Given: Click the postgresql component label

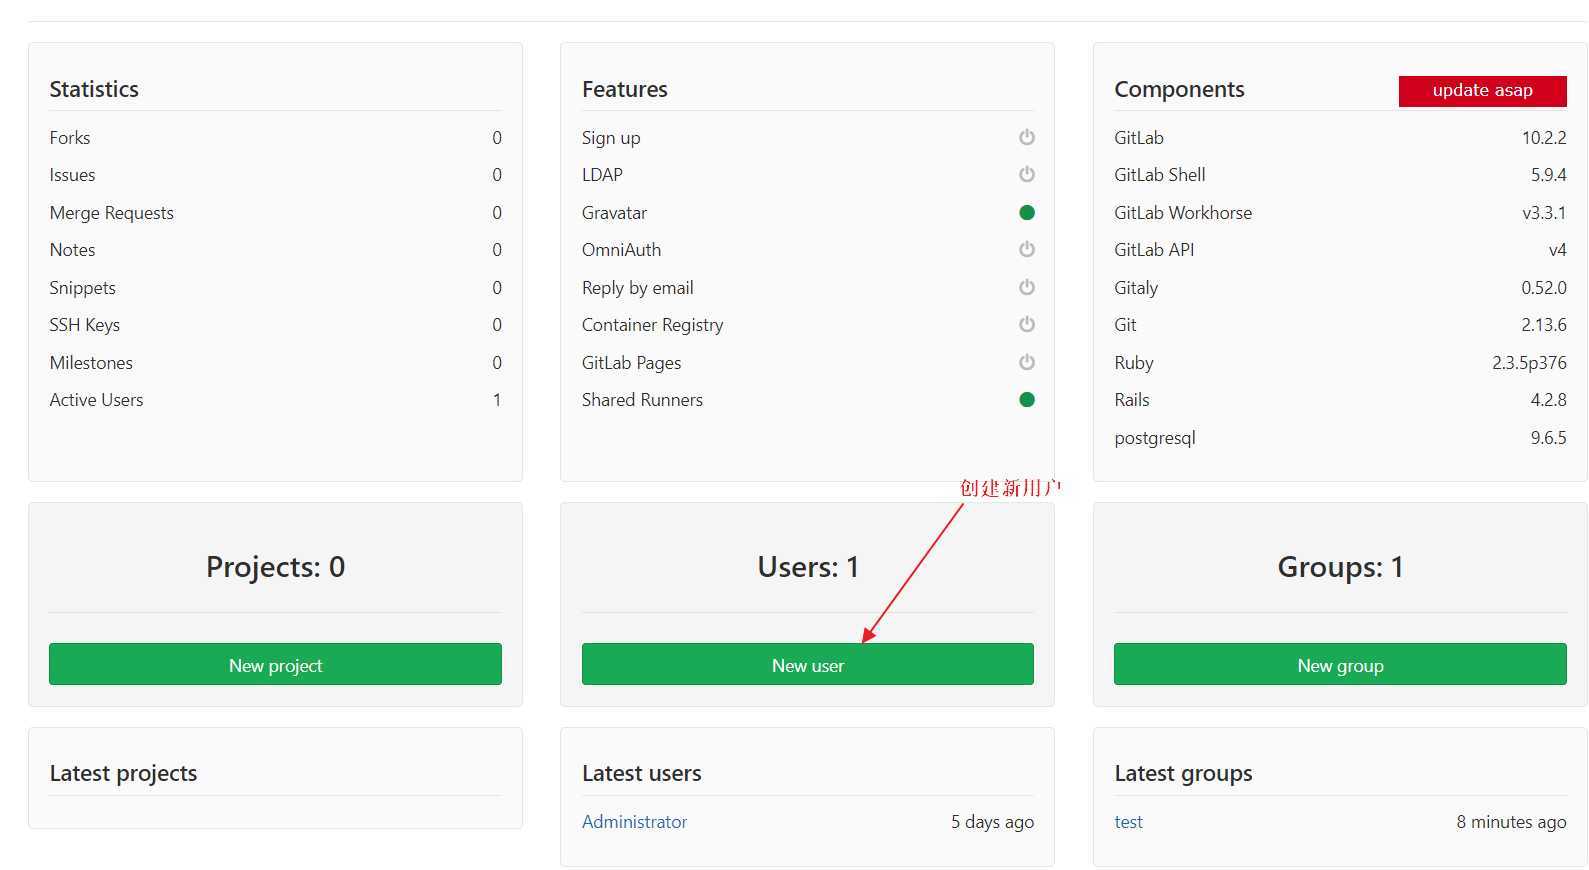Looking at the screenshot, I should tap(1155, 437).
